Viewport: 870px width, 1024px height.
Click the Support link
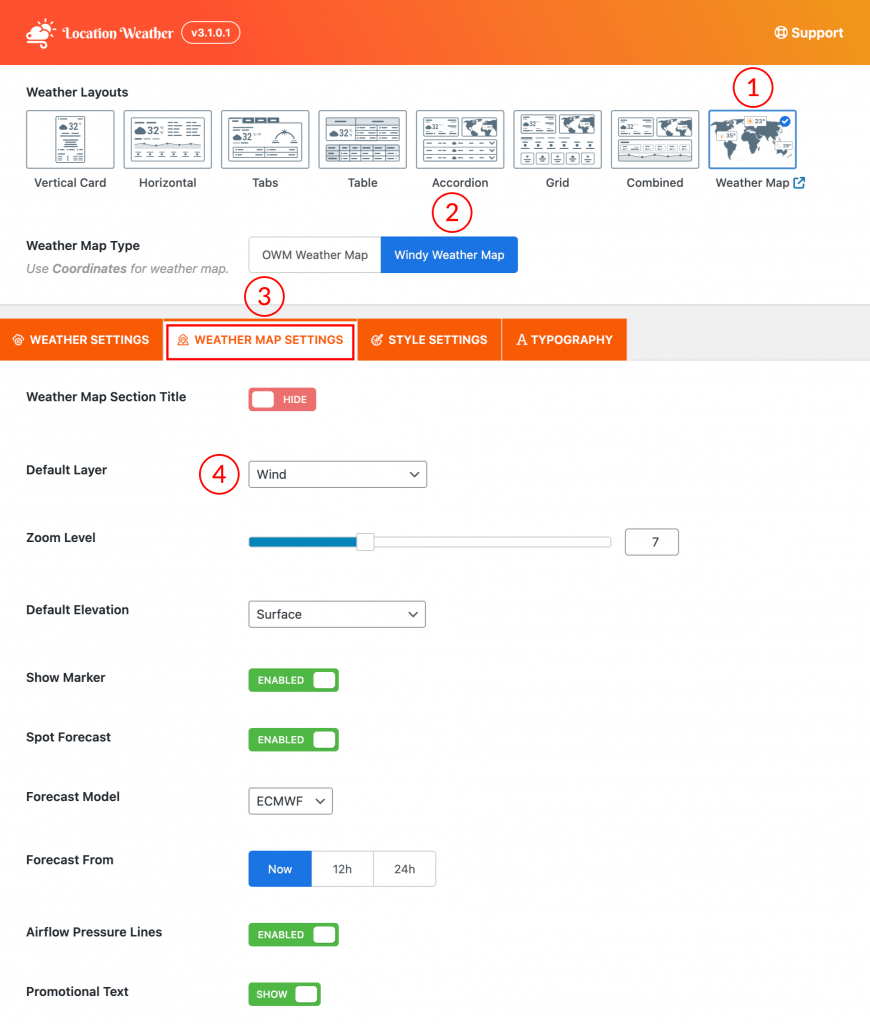(x=808, y=32)
